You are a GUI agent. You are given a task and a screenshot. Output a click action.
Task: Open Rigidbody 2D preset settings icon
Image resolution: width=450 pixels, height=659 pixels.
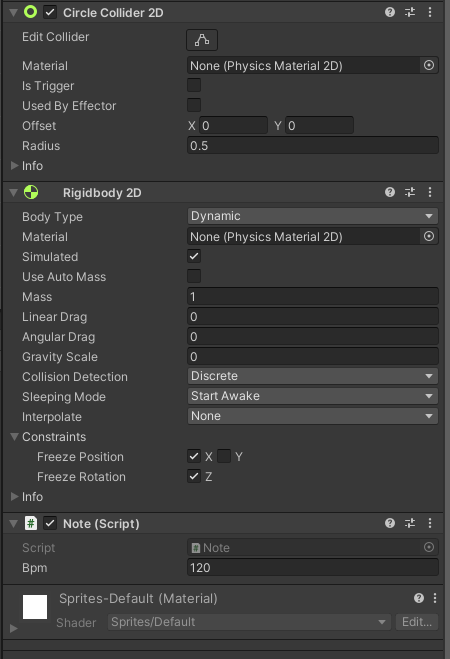pyautogui.click(x=410, y=192)
